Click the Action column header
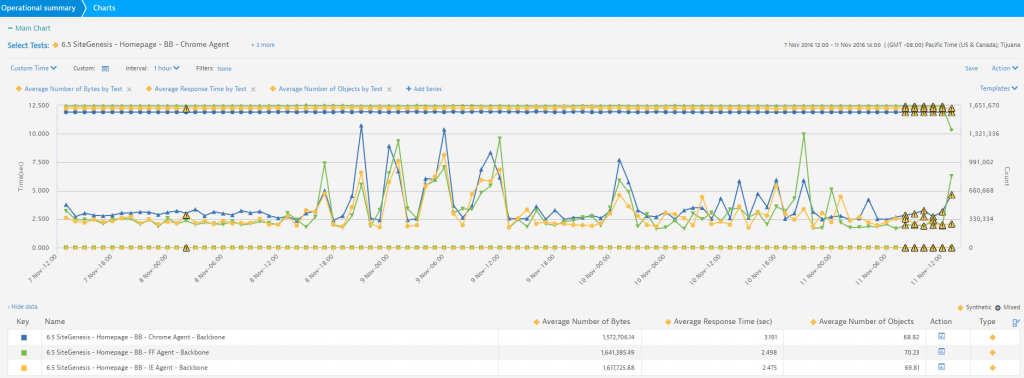 (x=941, y=322)
